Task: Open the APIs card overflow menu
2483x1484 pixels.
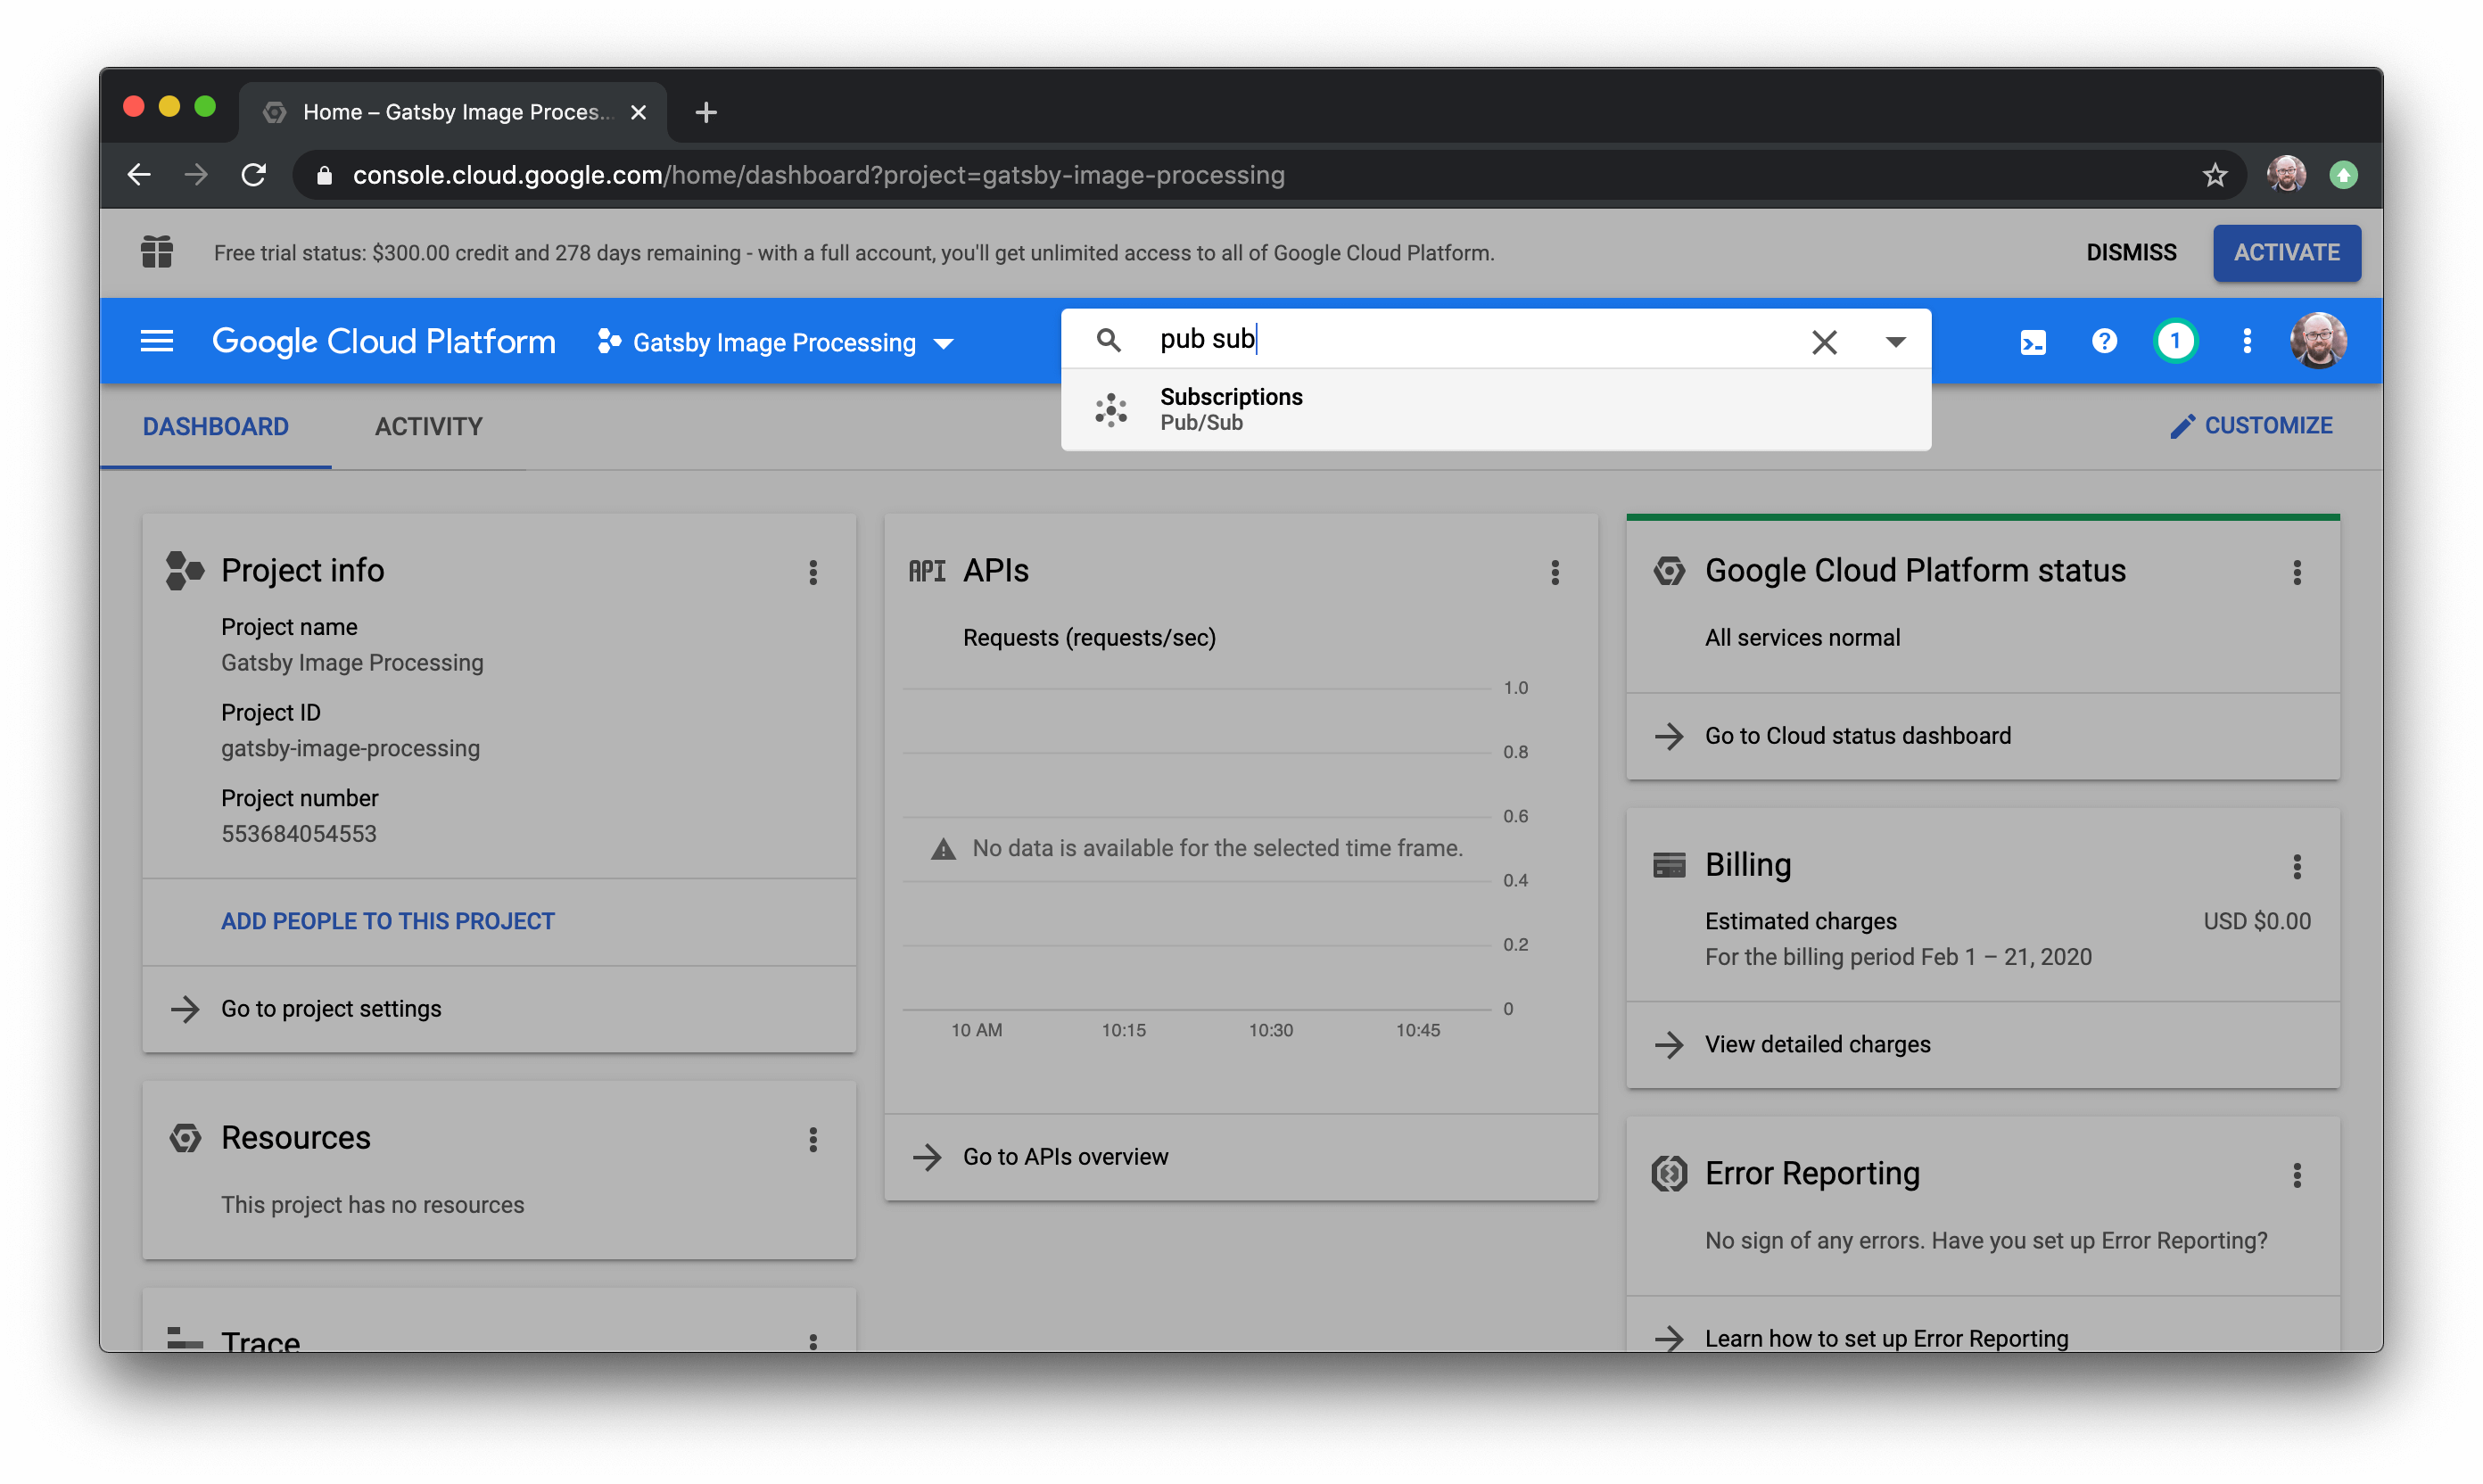Action: click(1556, 572)
